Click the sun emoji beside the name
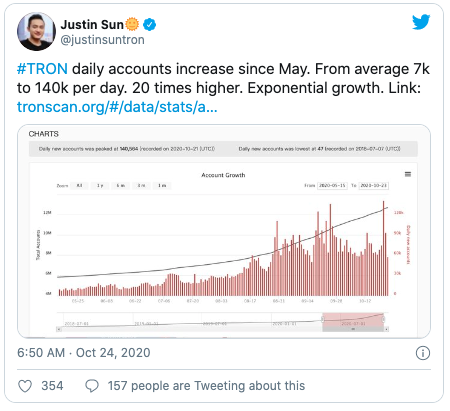 (132, 24)
